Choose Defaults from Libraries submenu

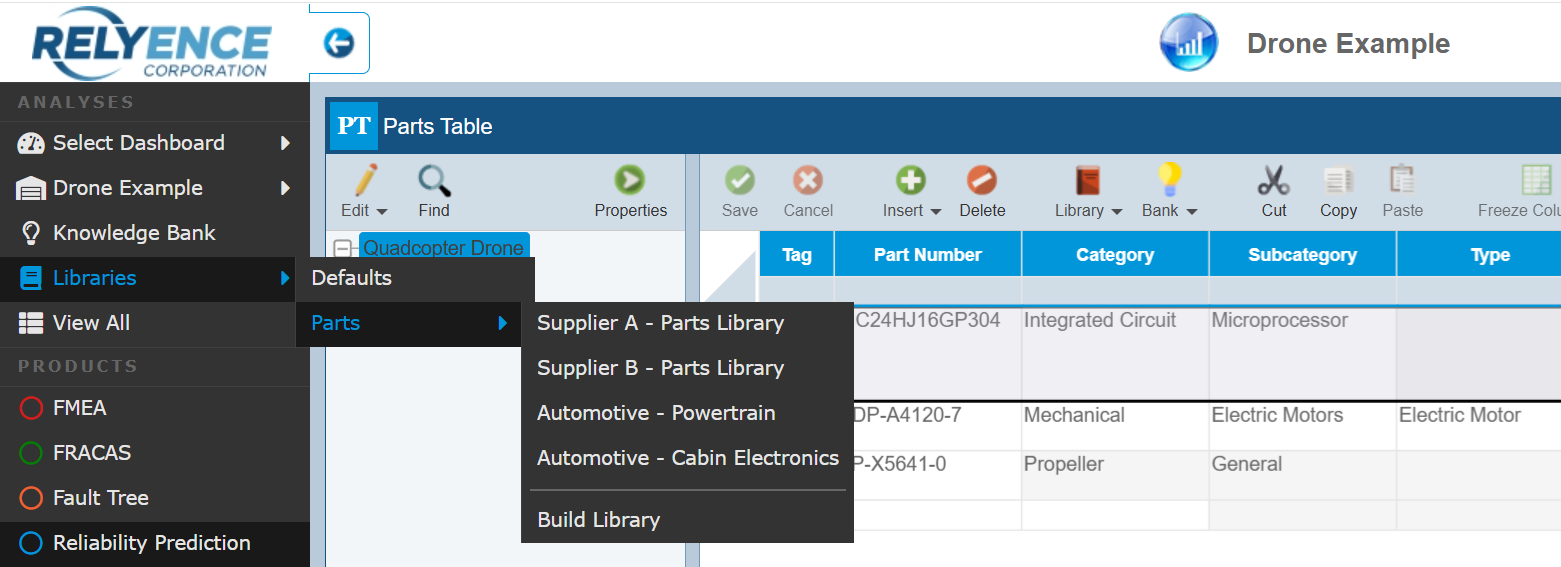pos(415,279)
